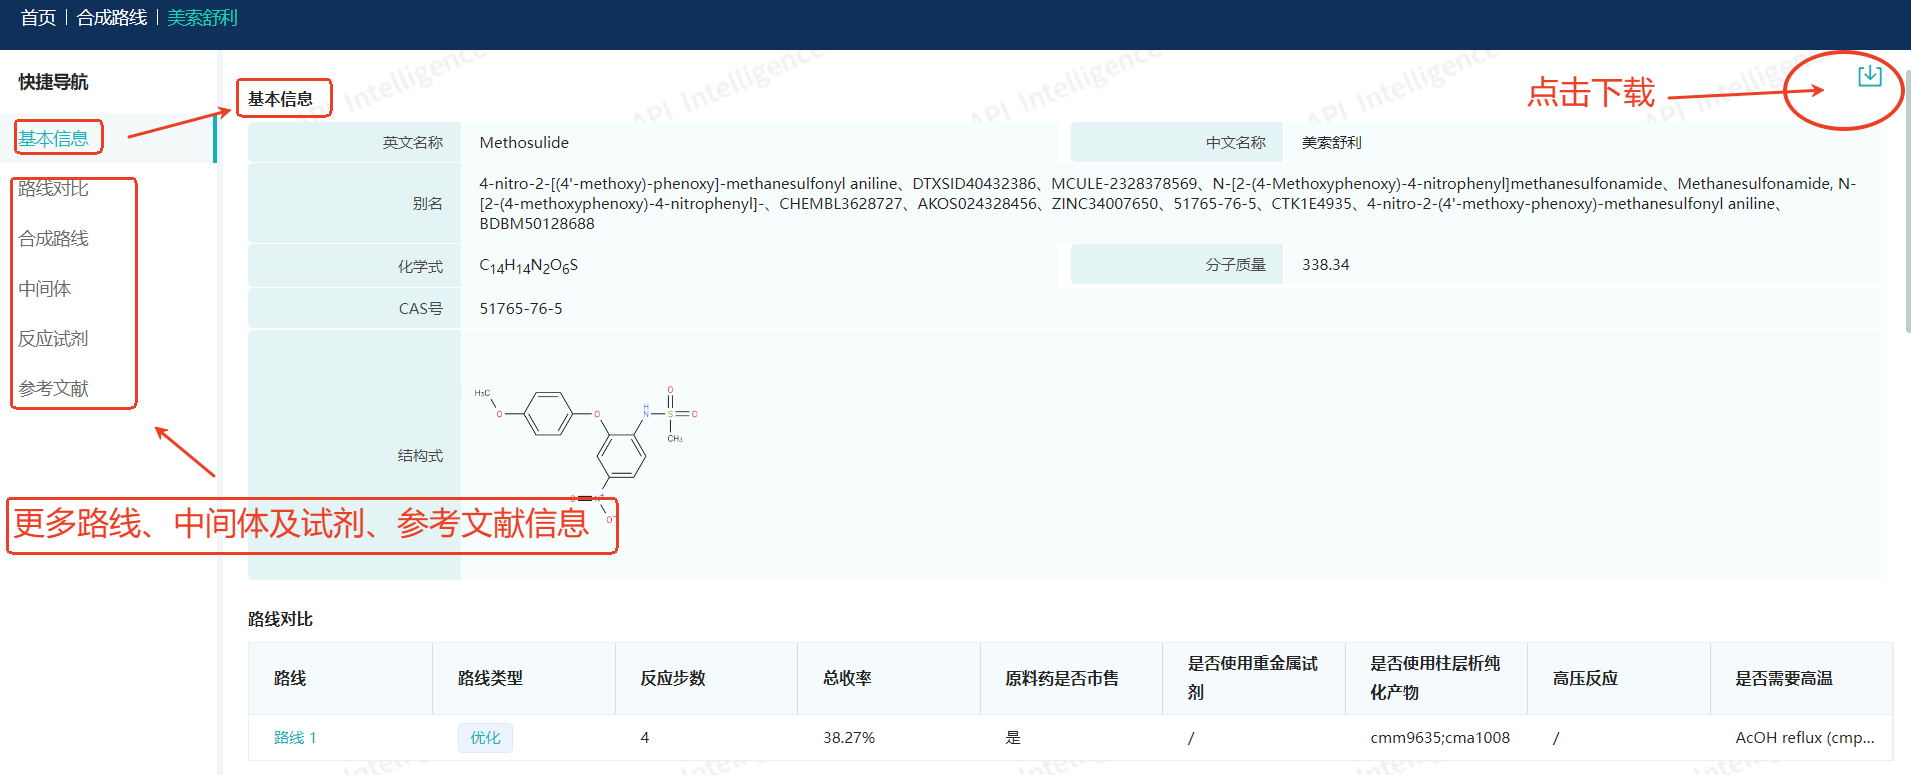Click the truncated AcOH reflux cell

tap(1804, 738)
